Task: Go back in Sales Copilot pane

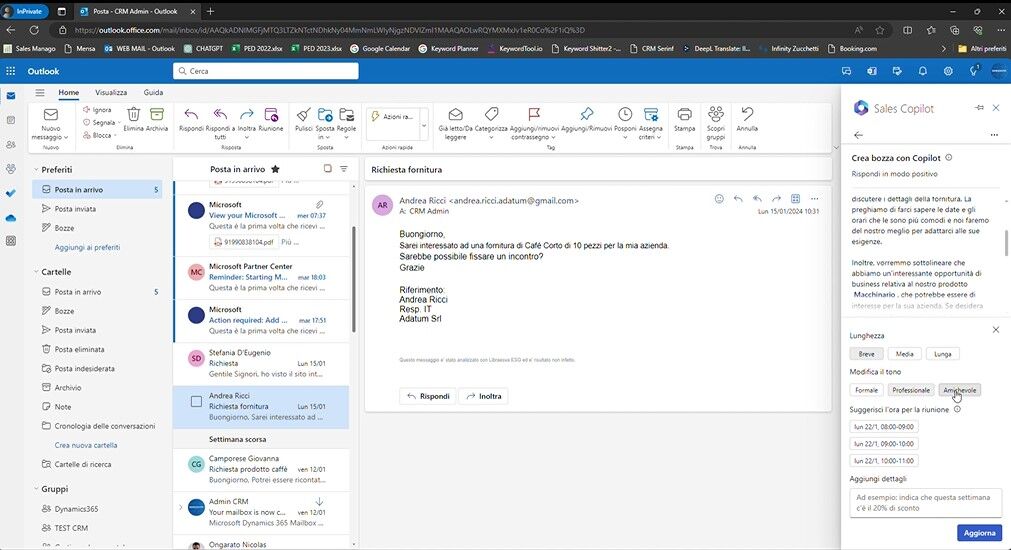Action: (858, 135)
